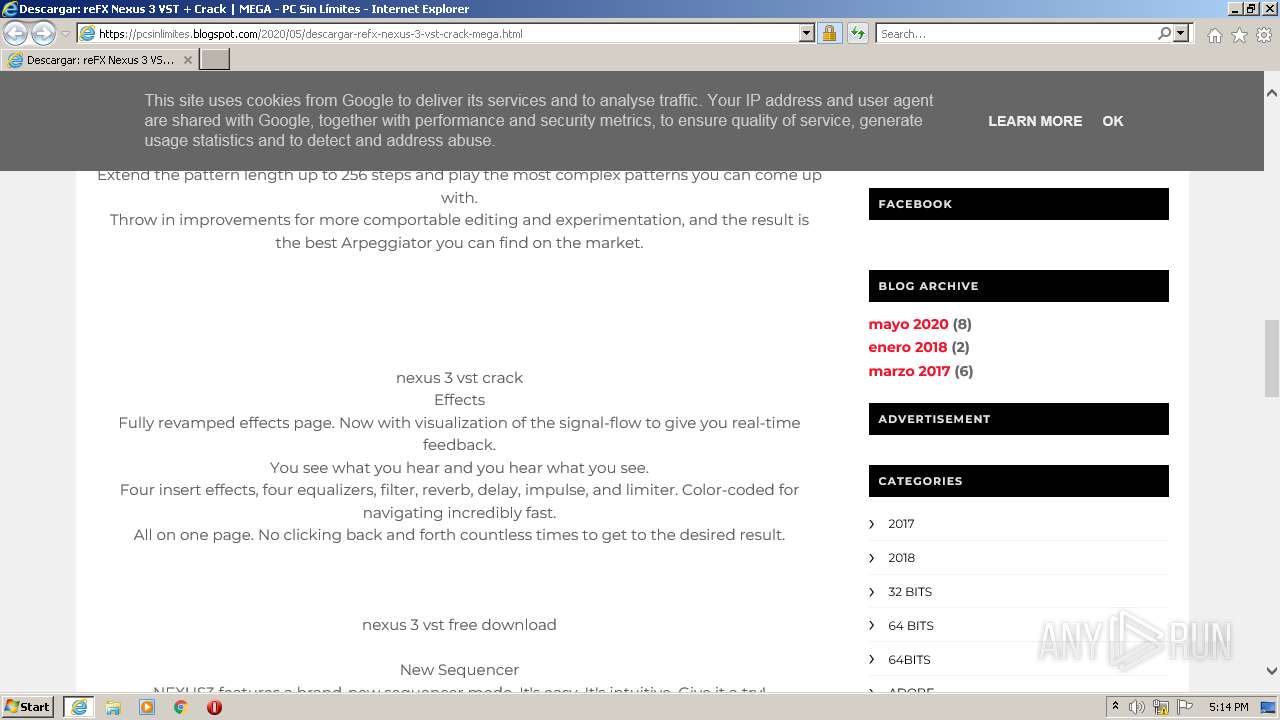This screenshot has height=720, width=1280.
Task: Expand the address bar autocomplete dropdown
Action: 807,34
